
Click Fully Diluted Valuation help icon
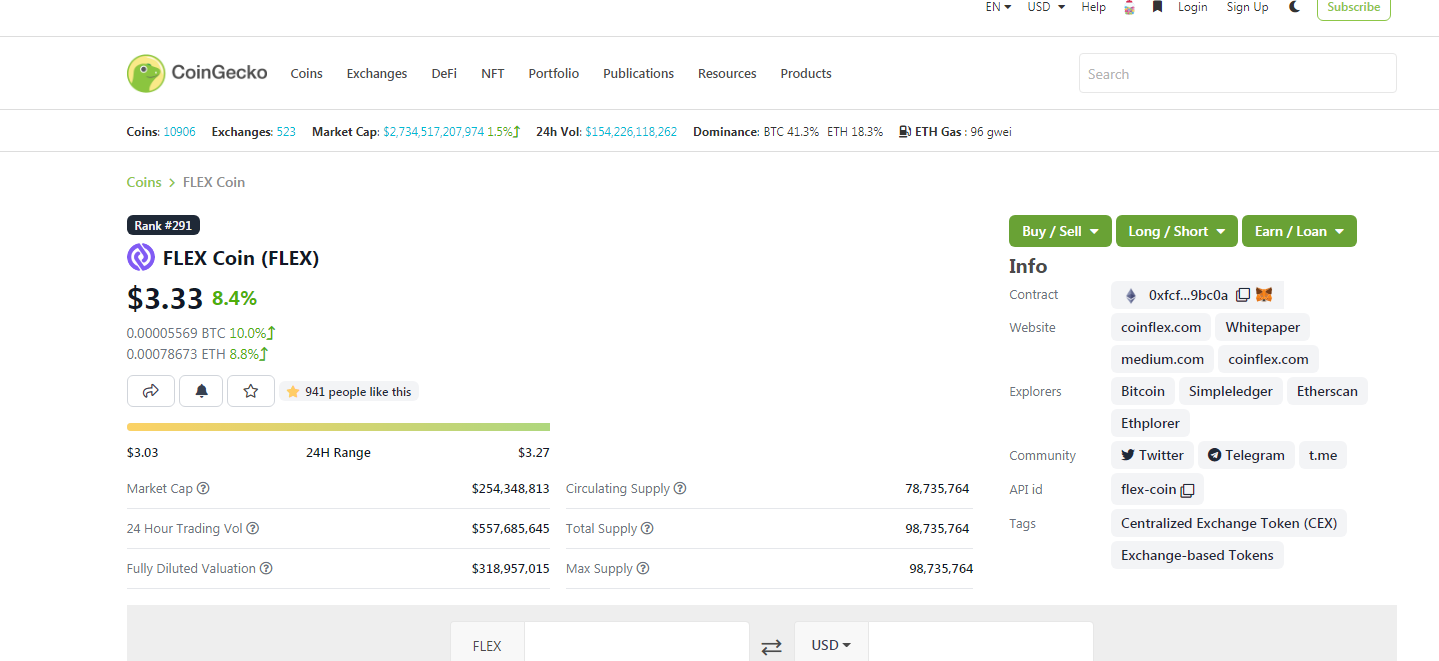pyautogui.click(x=266, y=569)
